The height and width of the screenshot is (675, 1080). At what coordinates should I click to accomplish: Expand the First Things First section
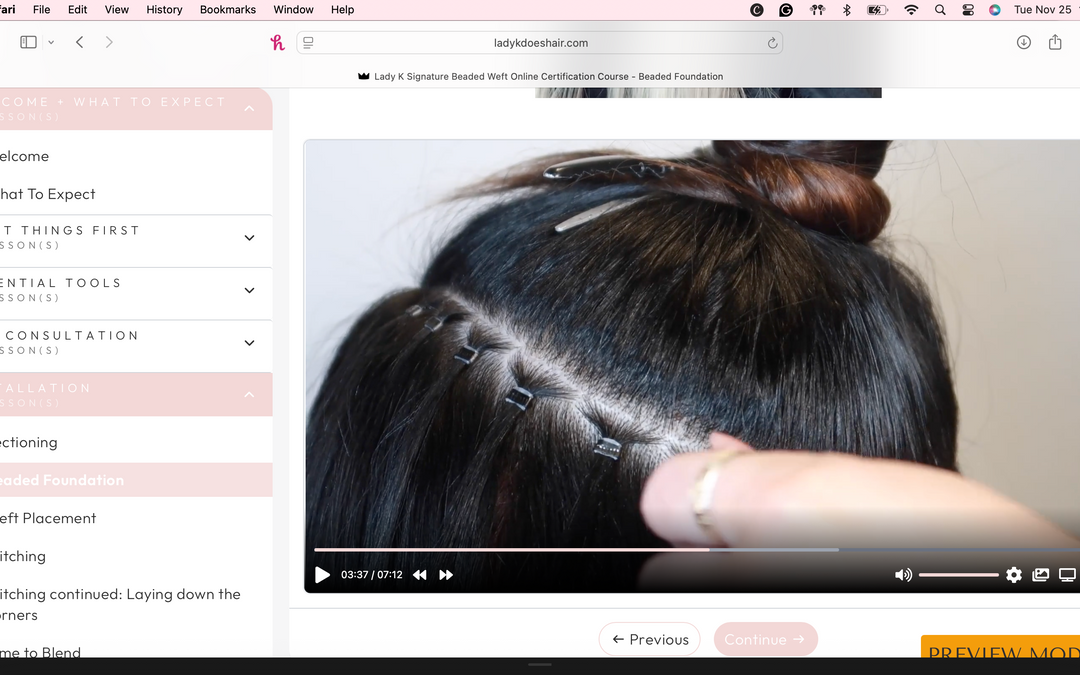point(249,237)
